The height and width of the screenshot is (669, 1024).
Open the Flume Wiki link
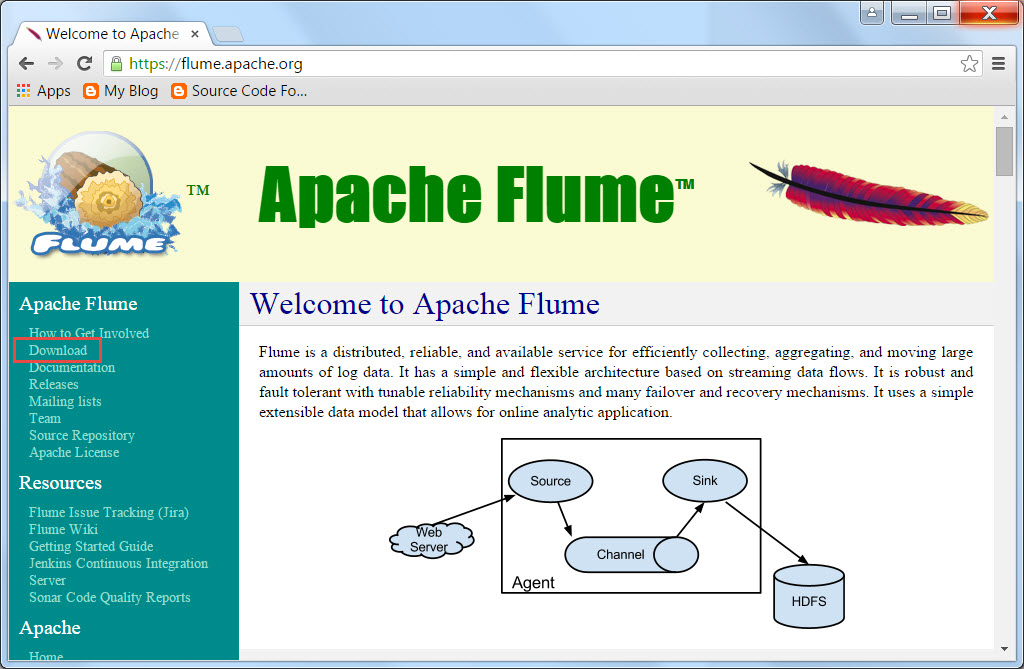click(65, 529)
